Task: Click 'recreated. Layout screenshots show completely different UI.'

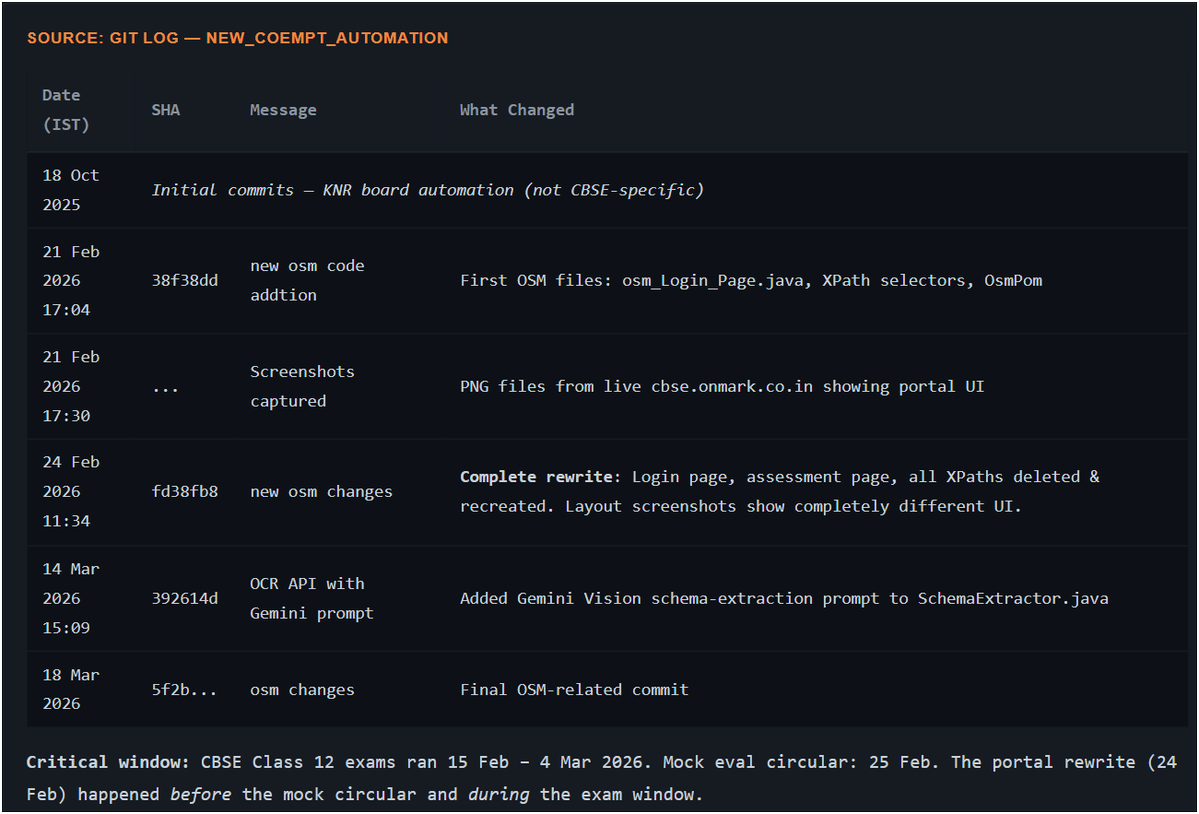Action: pos(740,506)
